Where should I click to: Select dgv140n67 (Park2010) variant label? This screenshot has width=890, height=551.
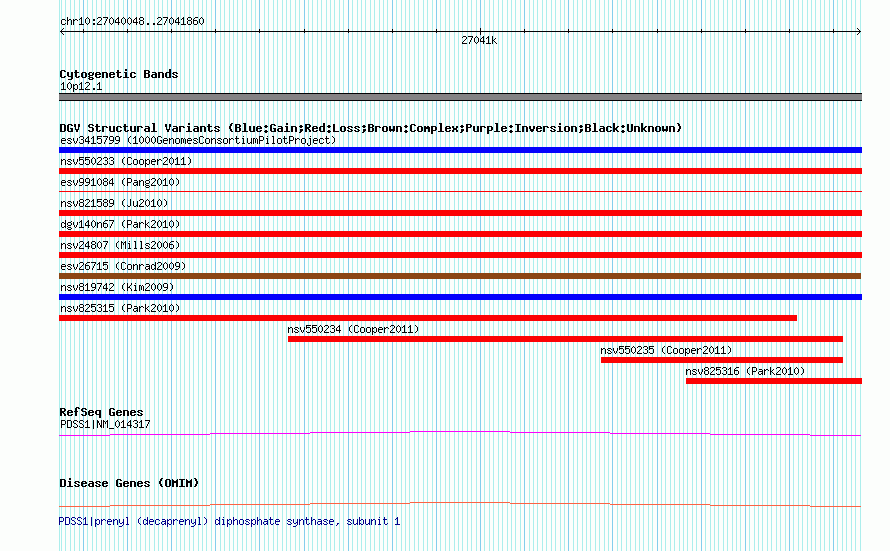(x=120, y=224)
